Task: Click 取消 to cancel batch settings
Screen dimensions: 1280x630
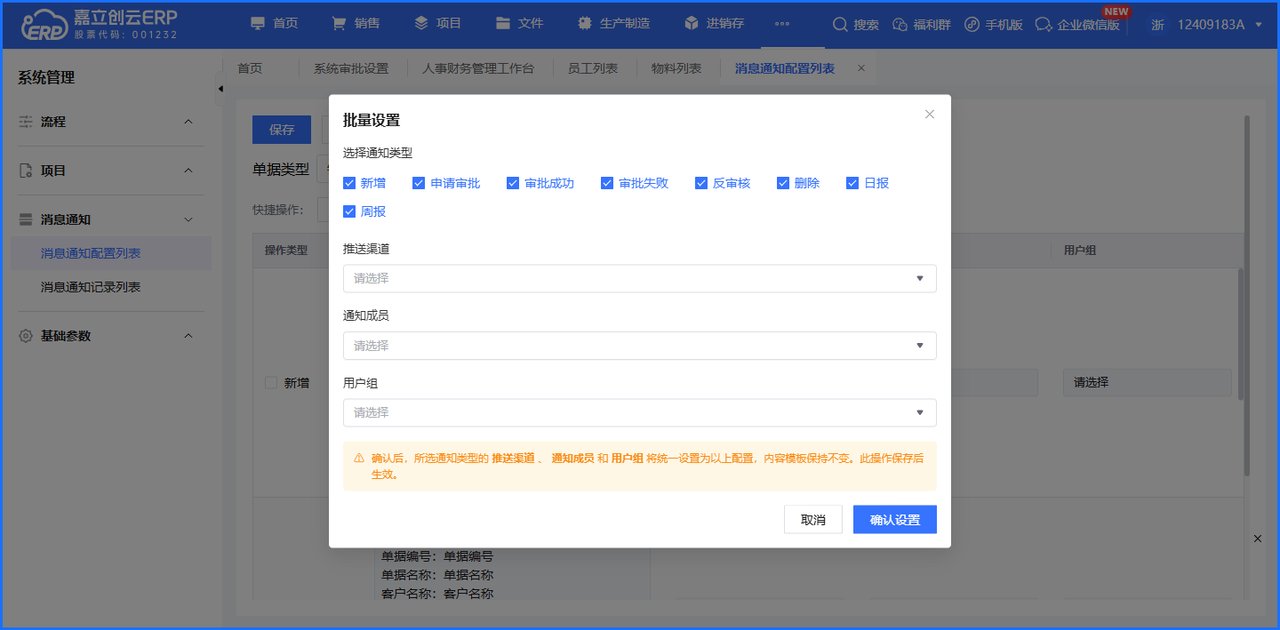Action: coord(813,520)
